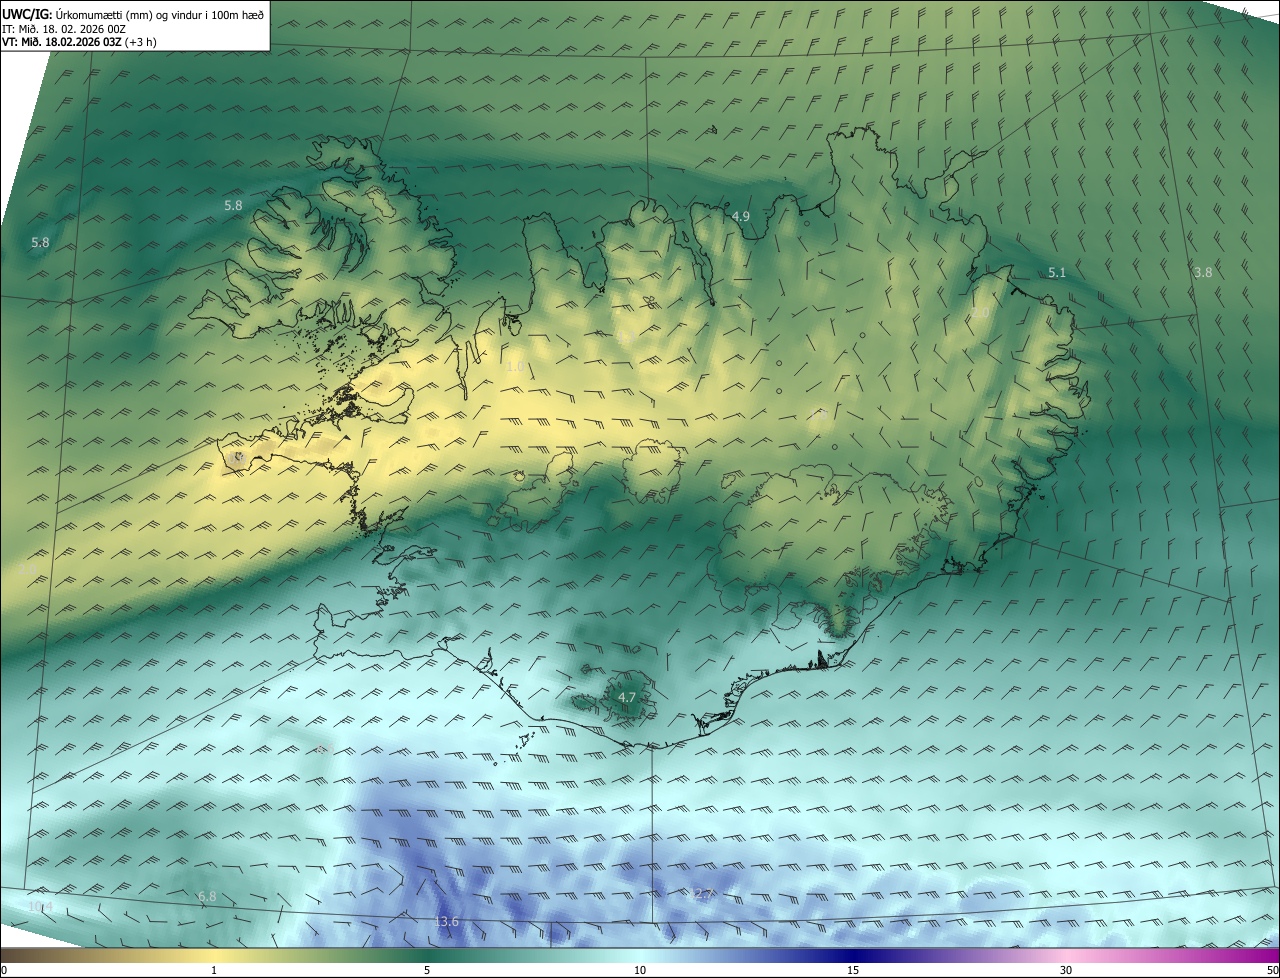Click the 15 tick on the color scale
The width and height of the screenshot is (1280, 978).
pos(853,970)
